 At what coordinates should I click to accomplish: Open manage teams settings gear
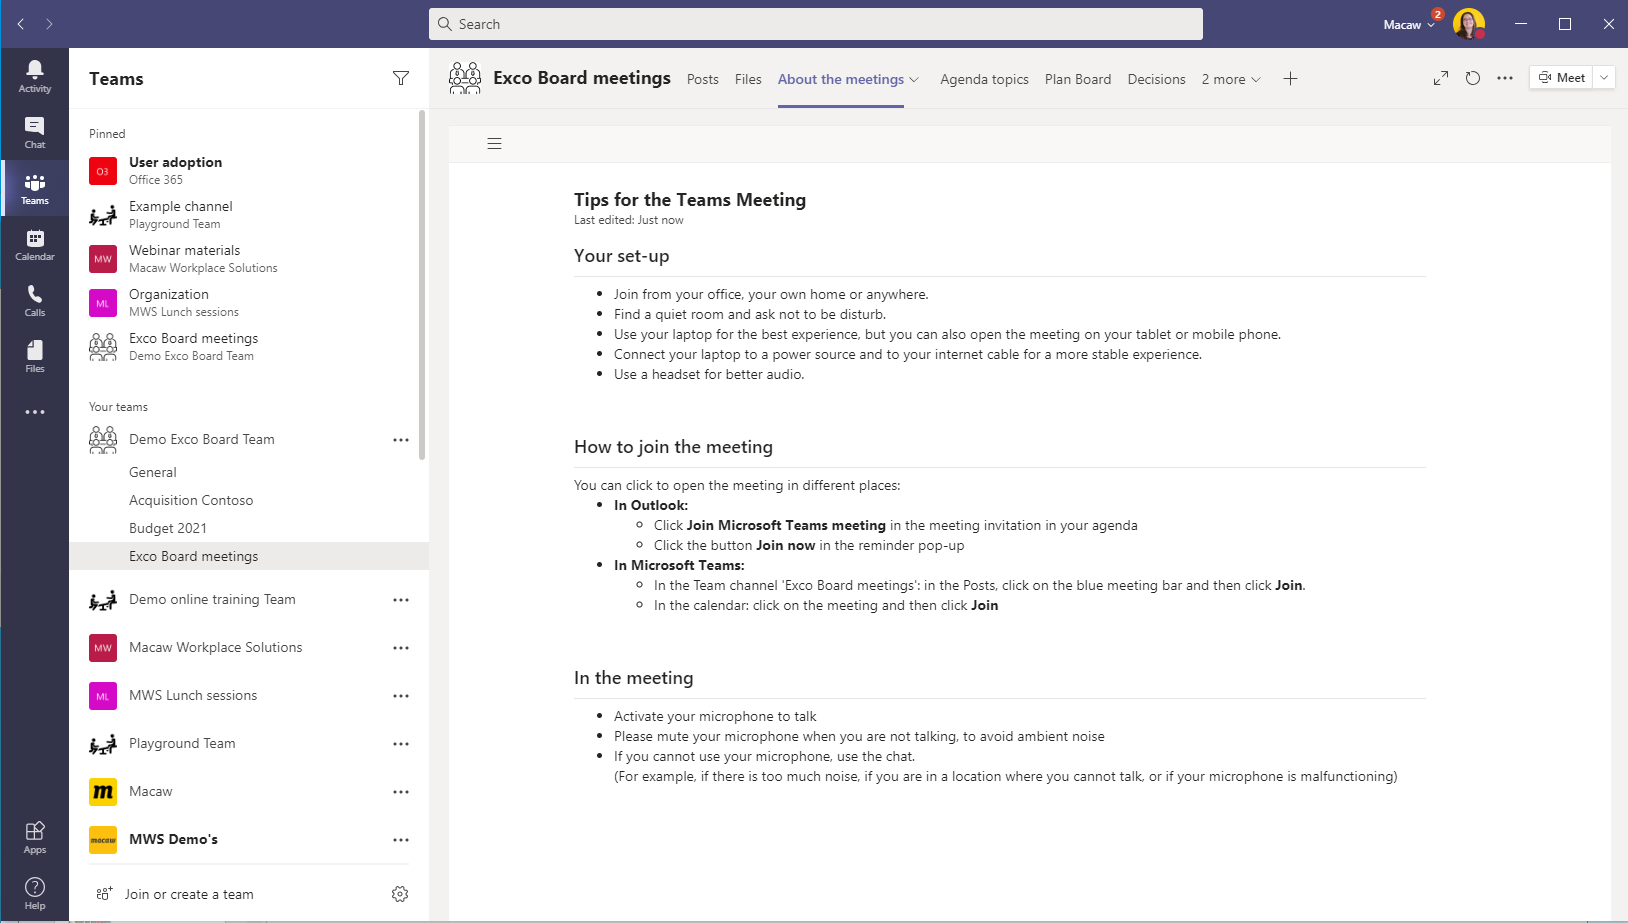tap(400, 894)
